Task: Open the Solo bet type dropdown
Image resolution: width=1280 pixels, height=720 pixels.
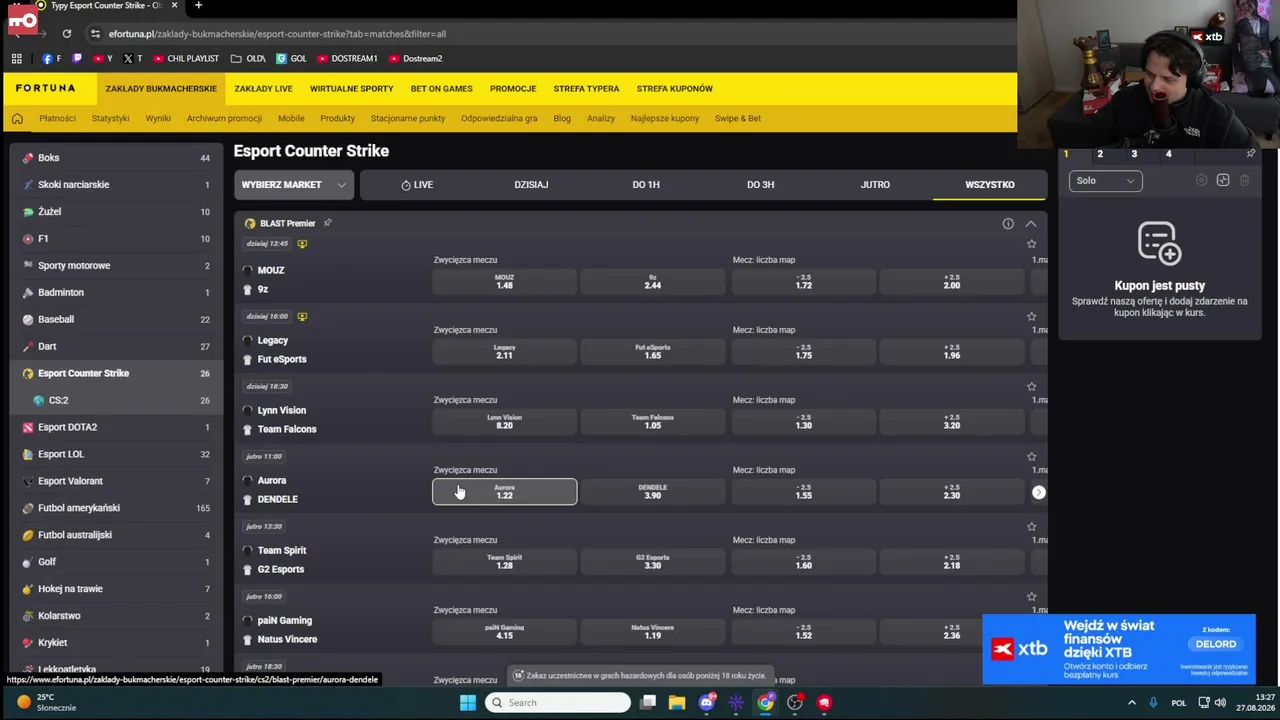Action: click(x=1105, y=181)
